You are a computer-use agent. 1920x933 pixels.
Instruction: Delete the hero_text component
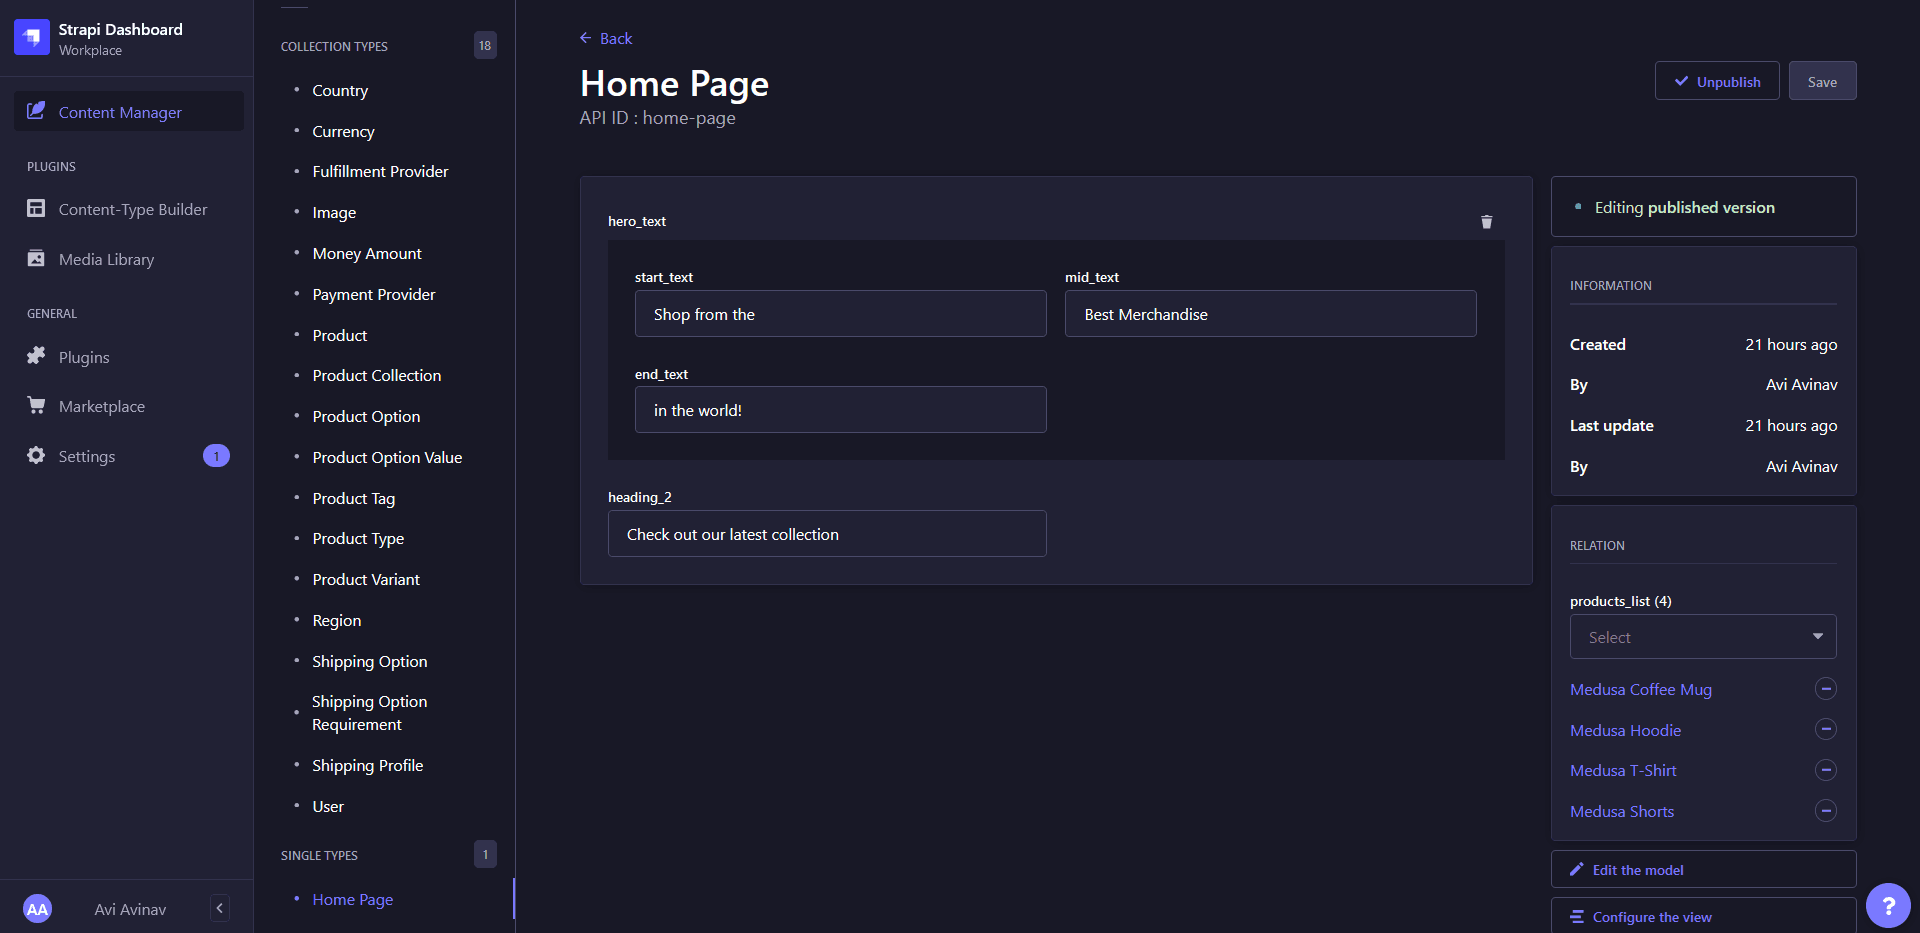point(1486,221)
